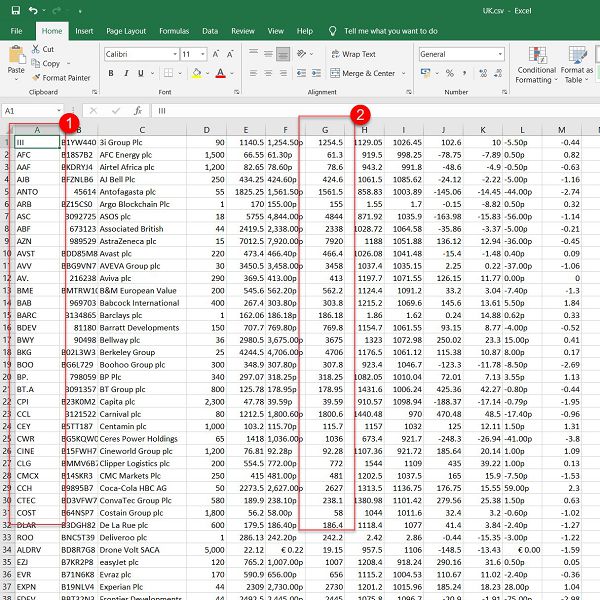Click the Borders icon
This screenshot has width=600, height=600.
(x=168, y=73)
